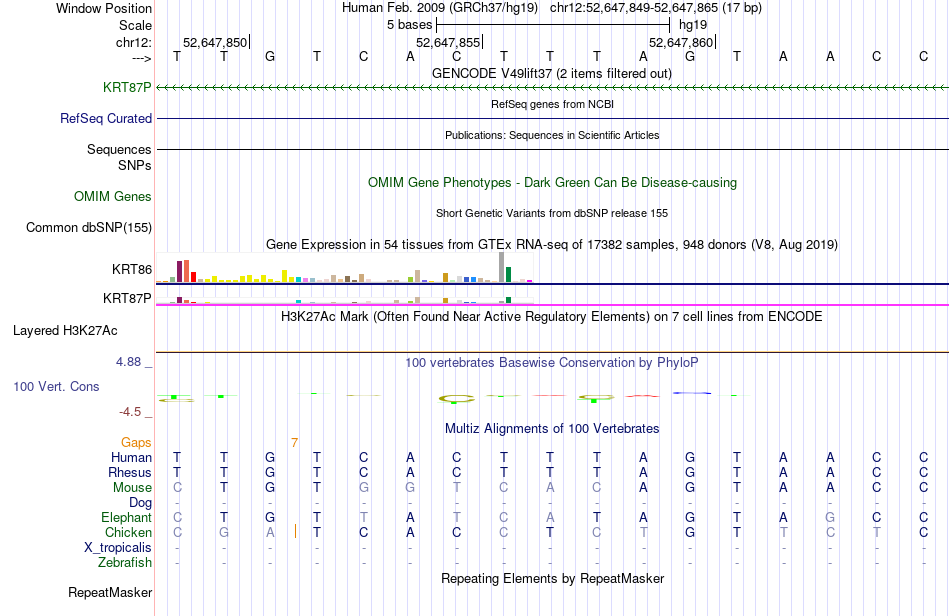Click the chr12:52,647,849-52,647,865 position text
This screenshot has width=950, height=616.
coord(656,8)
